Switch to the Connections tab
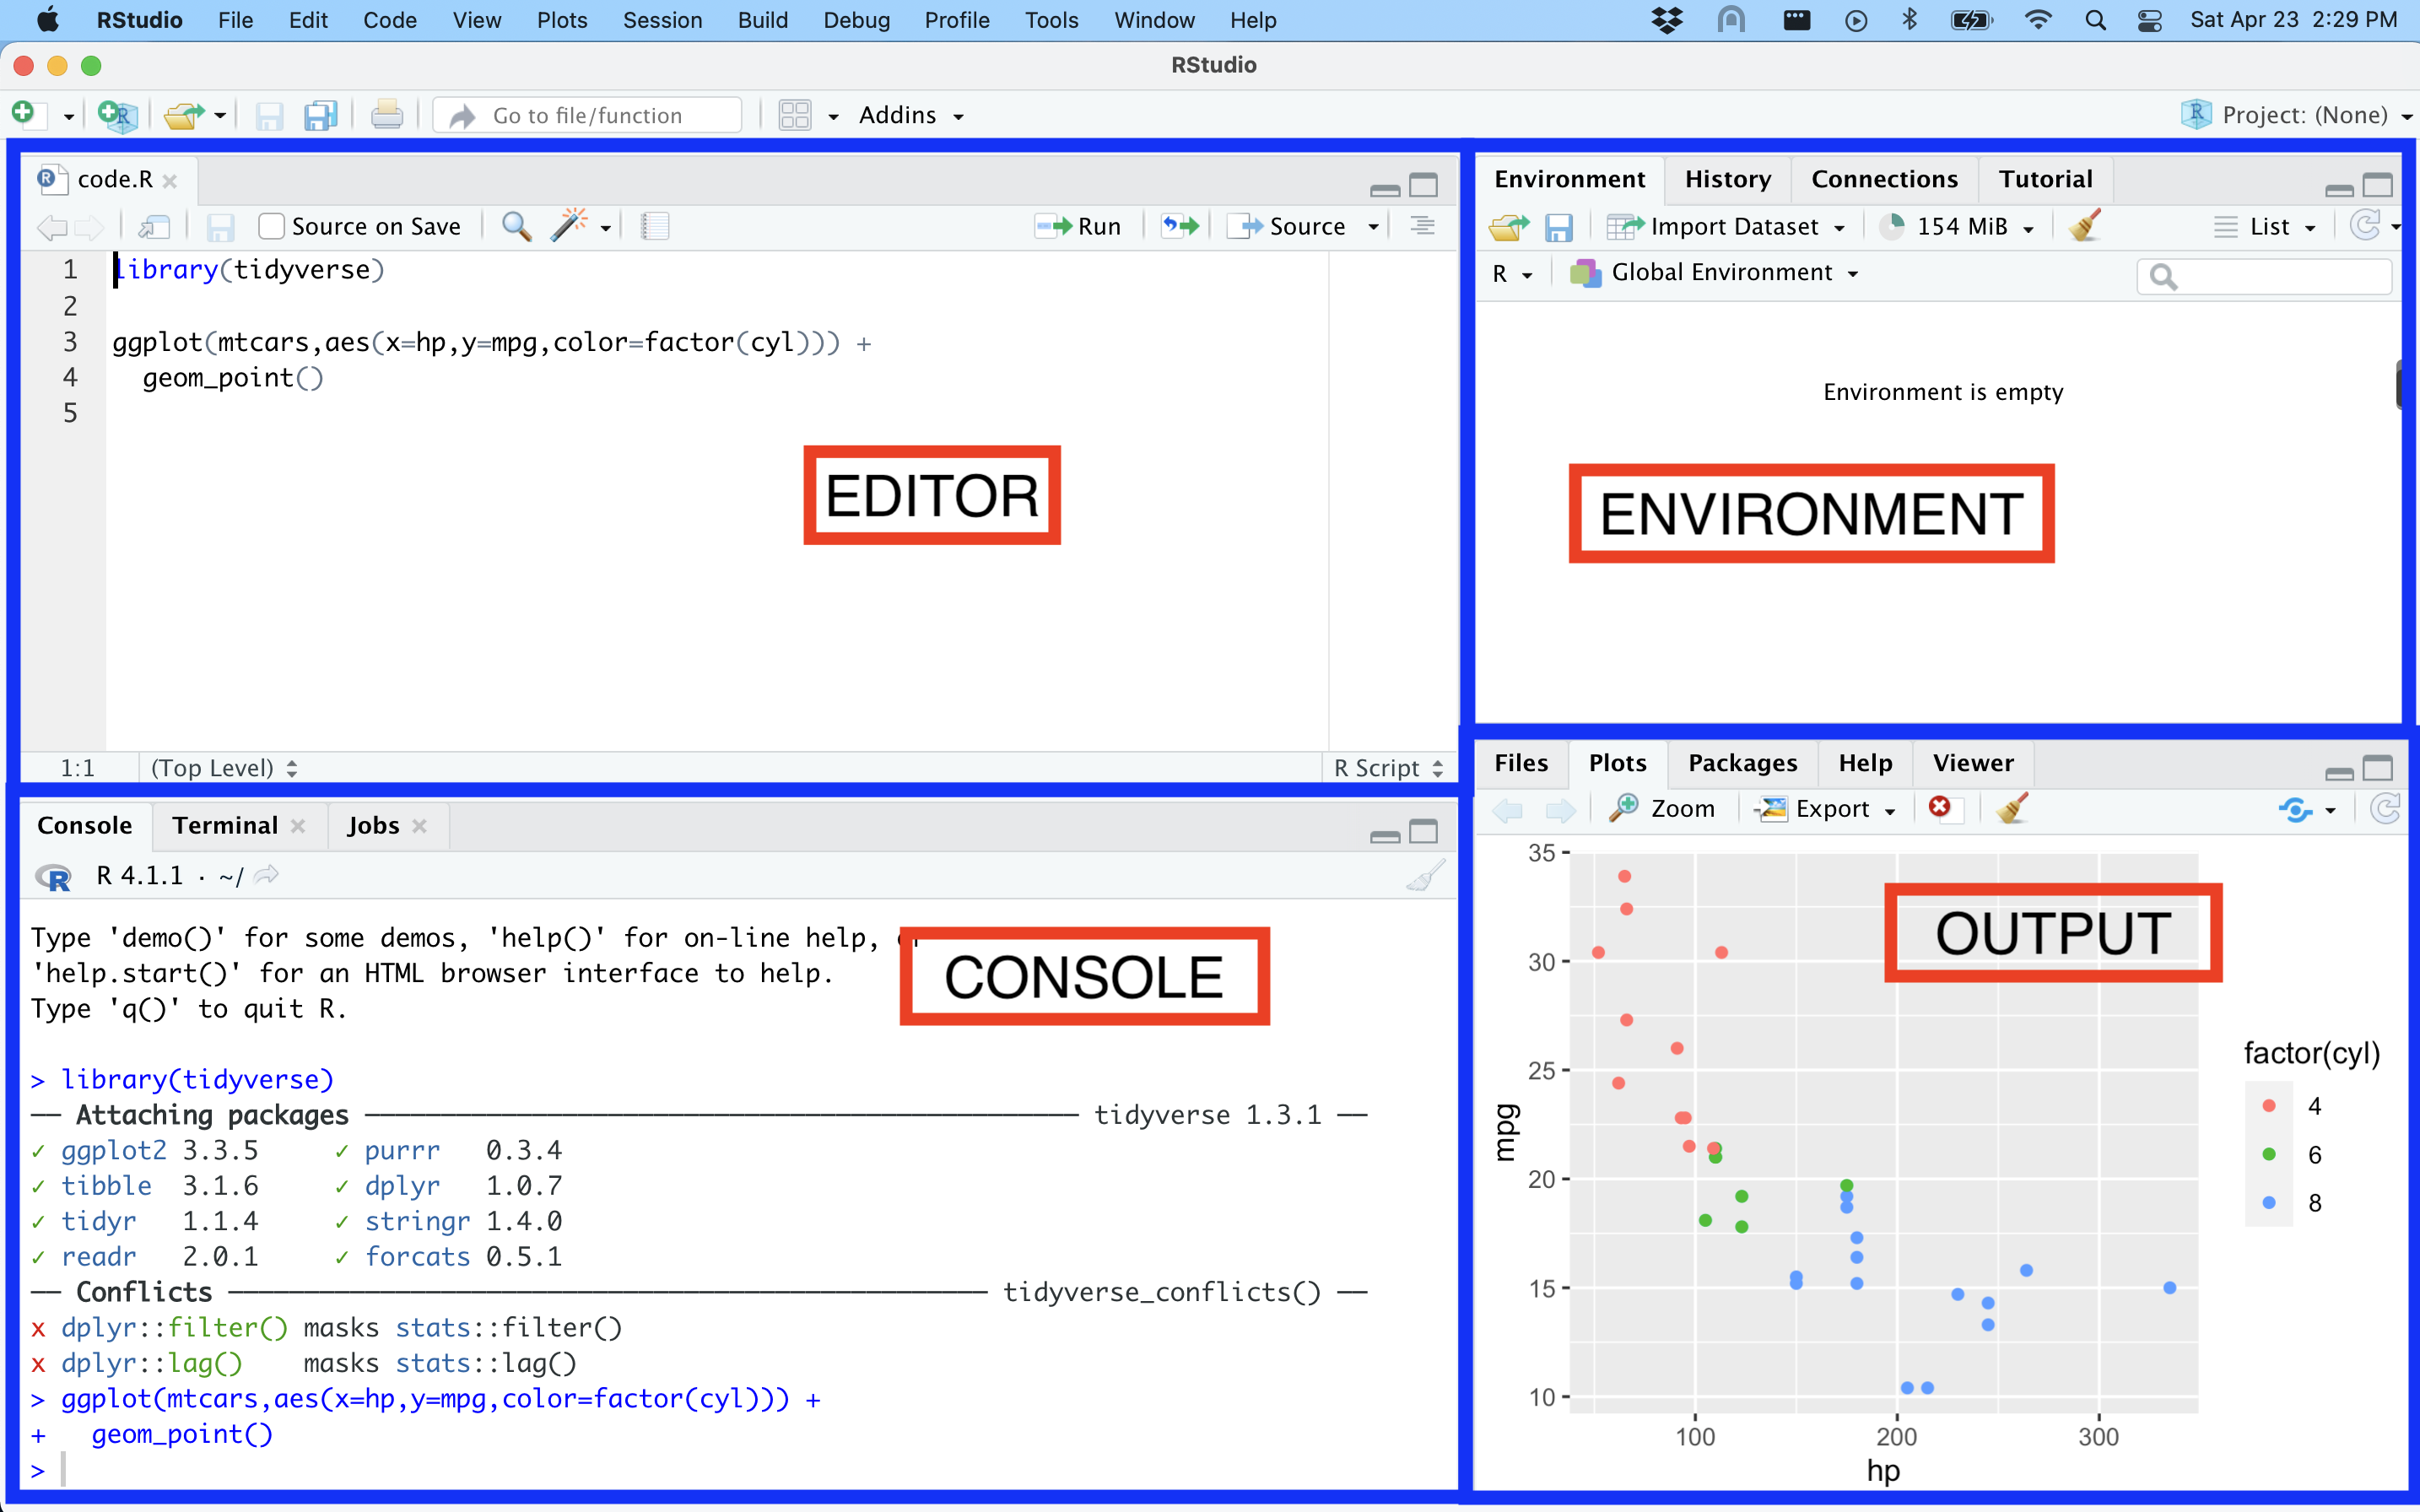The image size is (2420, 1512). point(1884,179)
